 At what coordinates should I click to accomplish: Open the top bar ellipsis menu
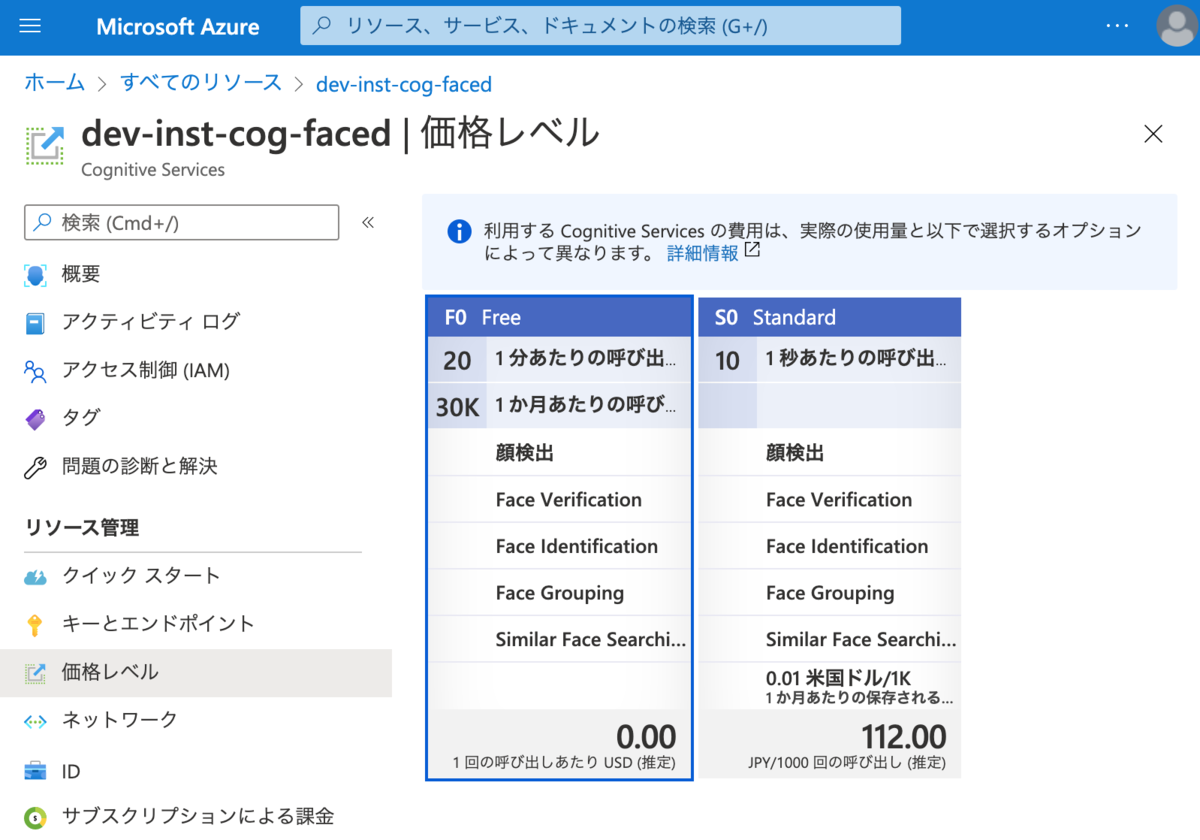[1117, 26]
